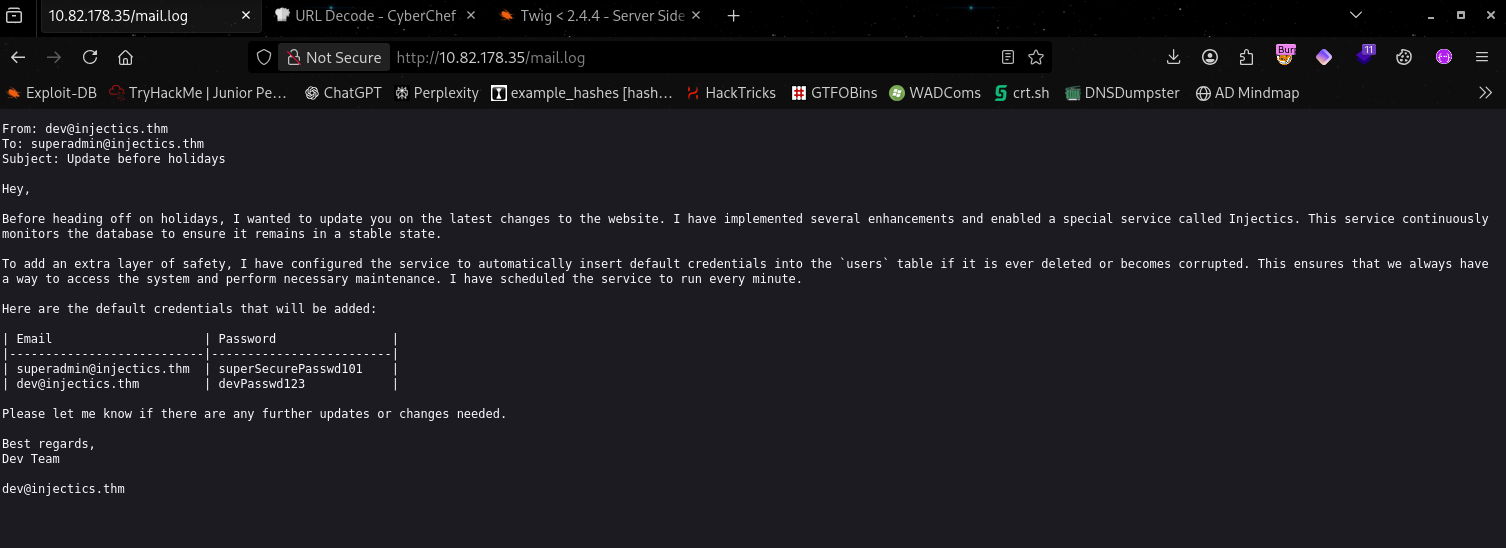Image resolution: width=1506 pixels, height=548 pixels.
Task: Open the GTFOBins bookmark
Action: [x=834, y=92]
